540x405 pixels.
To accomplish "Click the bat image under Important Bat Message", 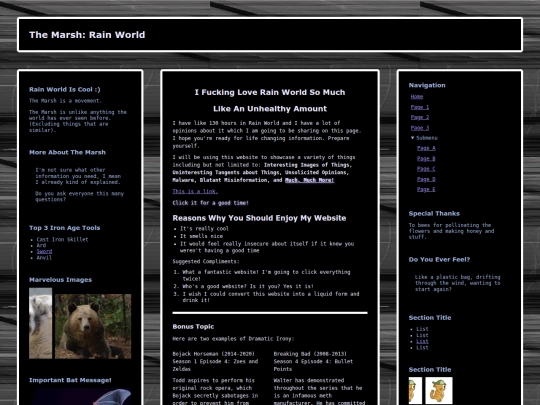I will point(83,397).
